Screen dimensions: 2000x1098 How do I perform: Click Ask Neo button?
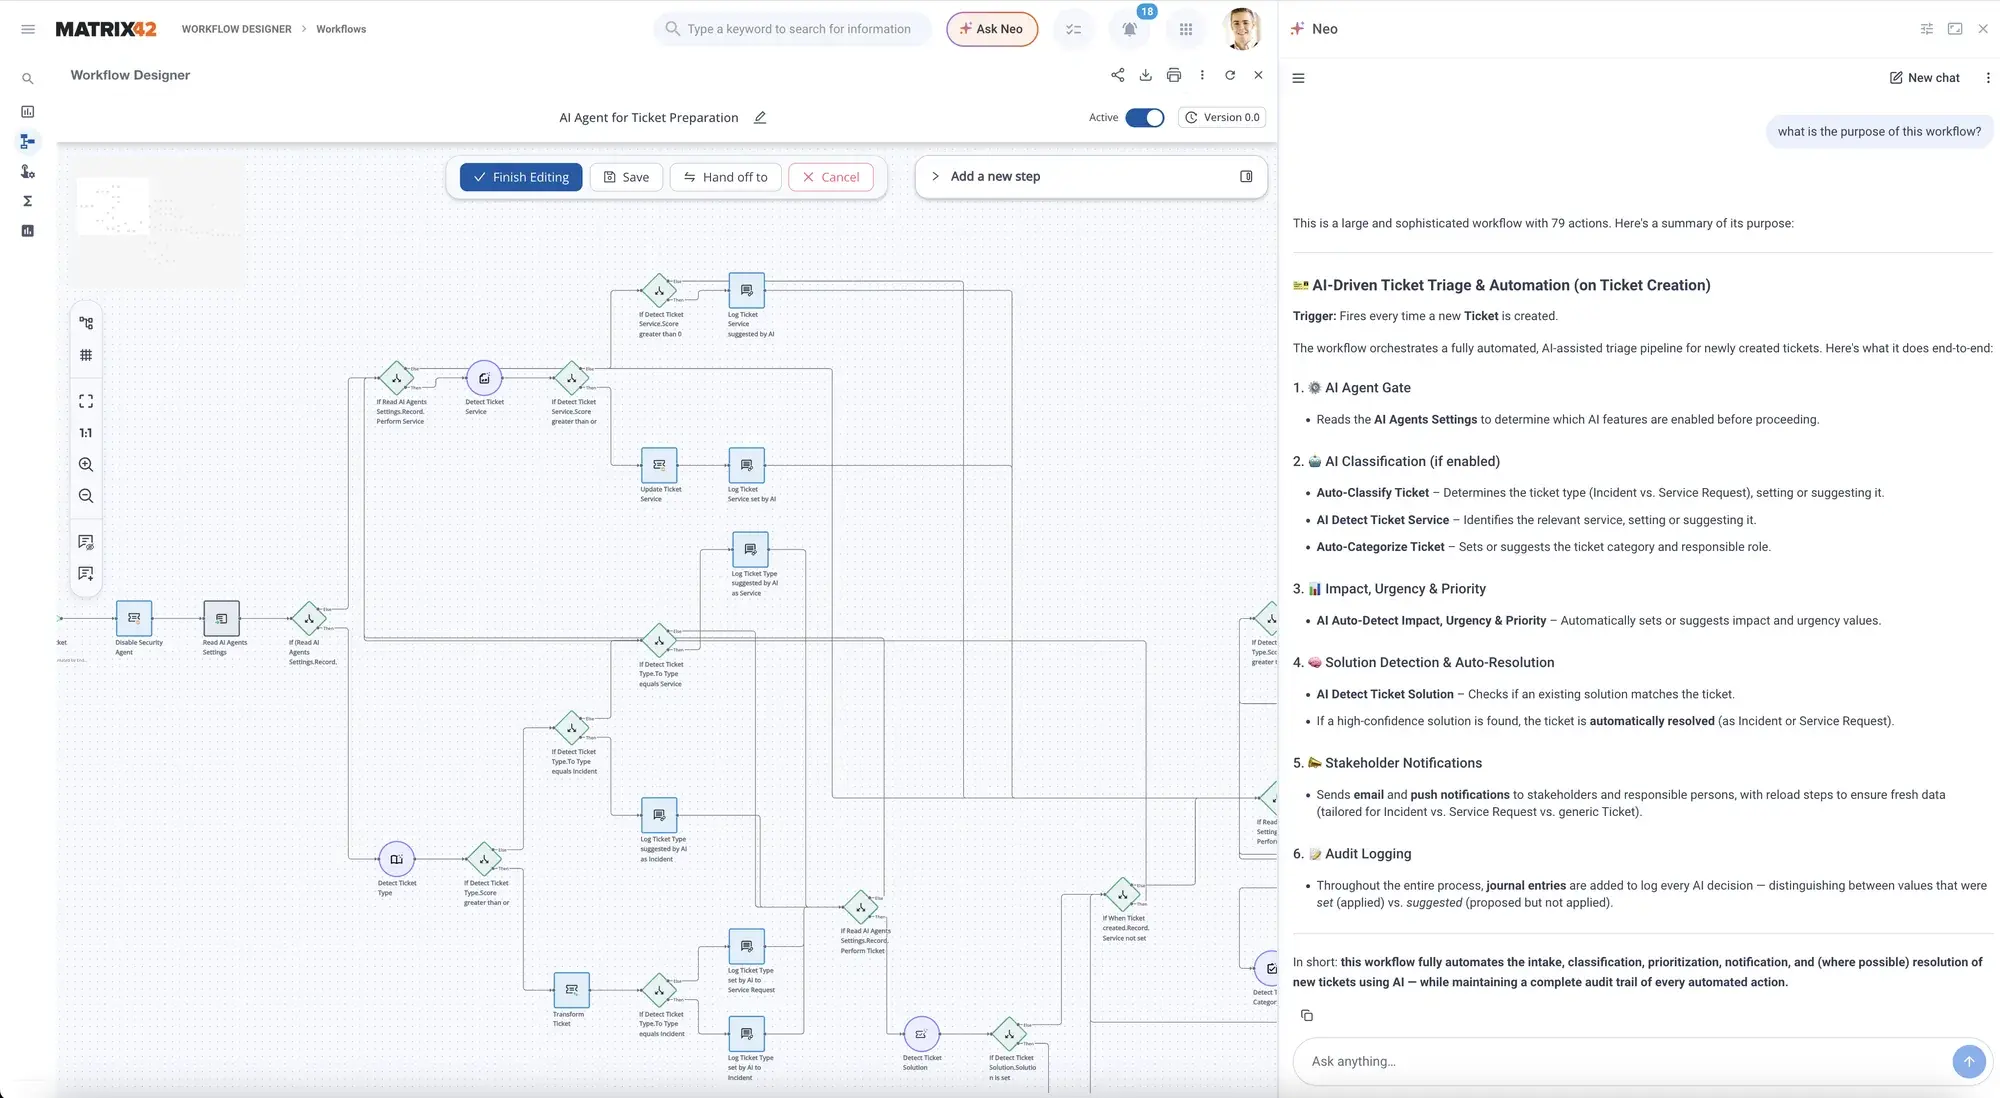pos(992,29)
